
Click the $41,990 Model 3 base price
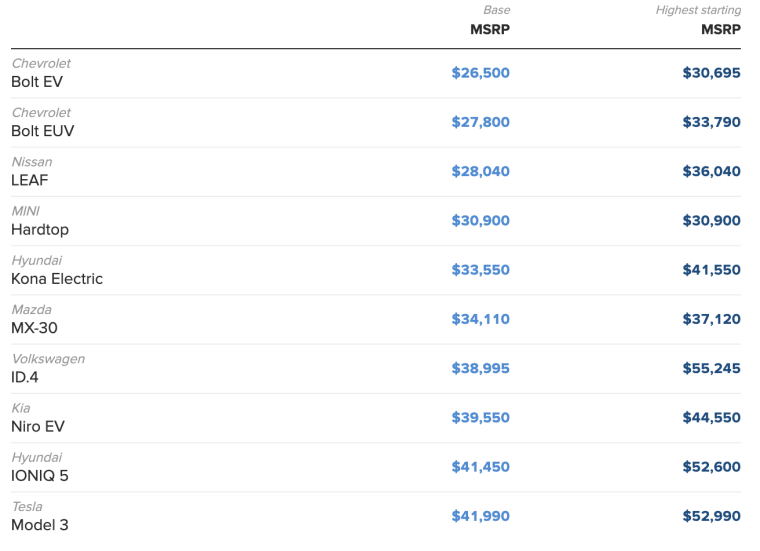point(480,516)
